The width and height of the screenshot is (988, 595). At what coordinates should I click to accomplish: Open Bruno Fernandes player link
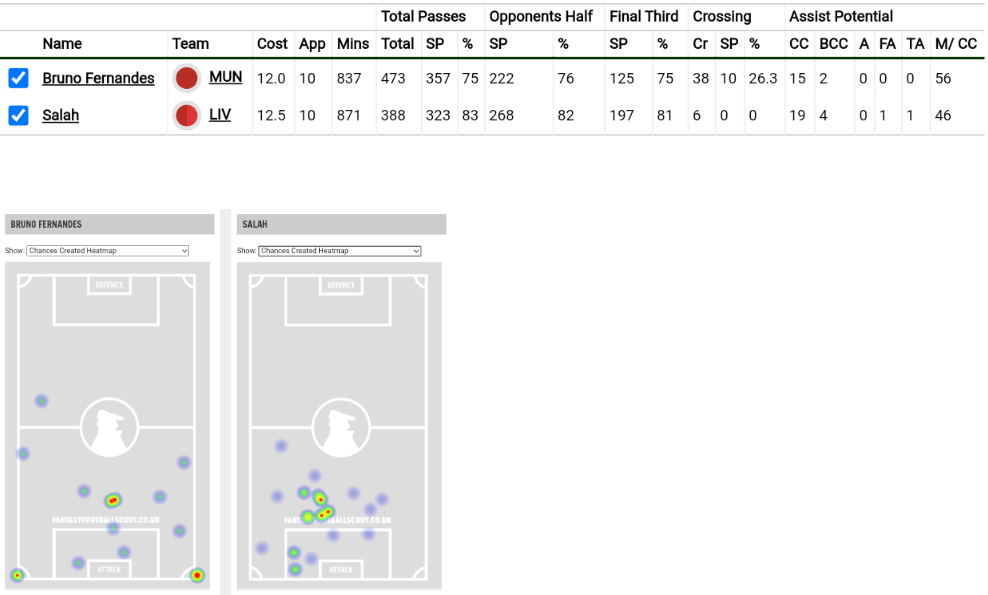click(x=98, y=78)
